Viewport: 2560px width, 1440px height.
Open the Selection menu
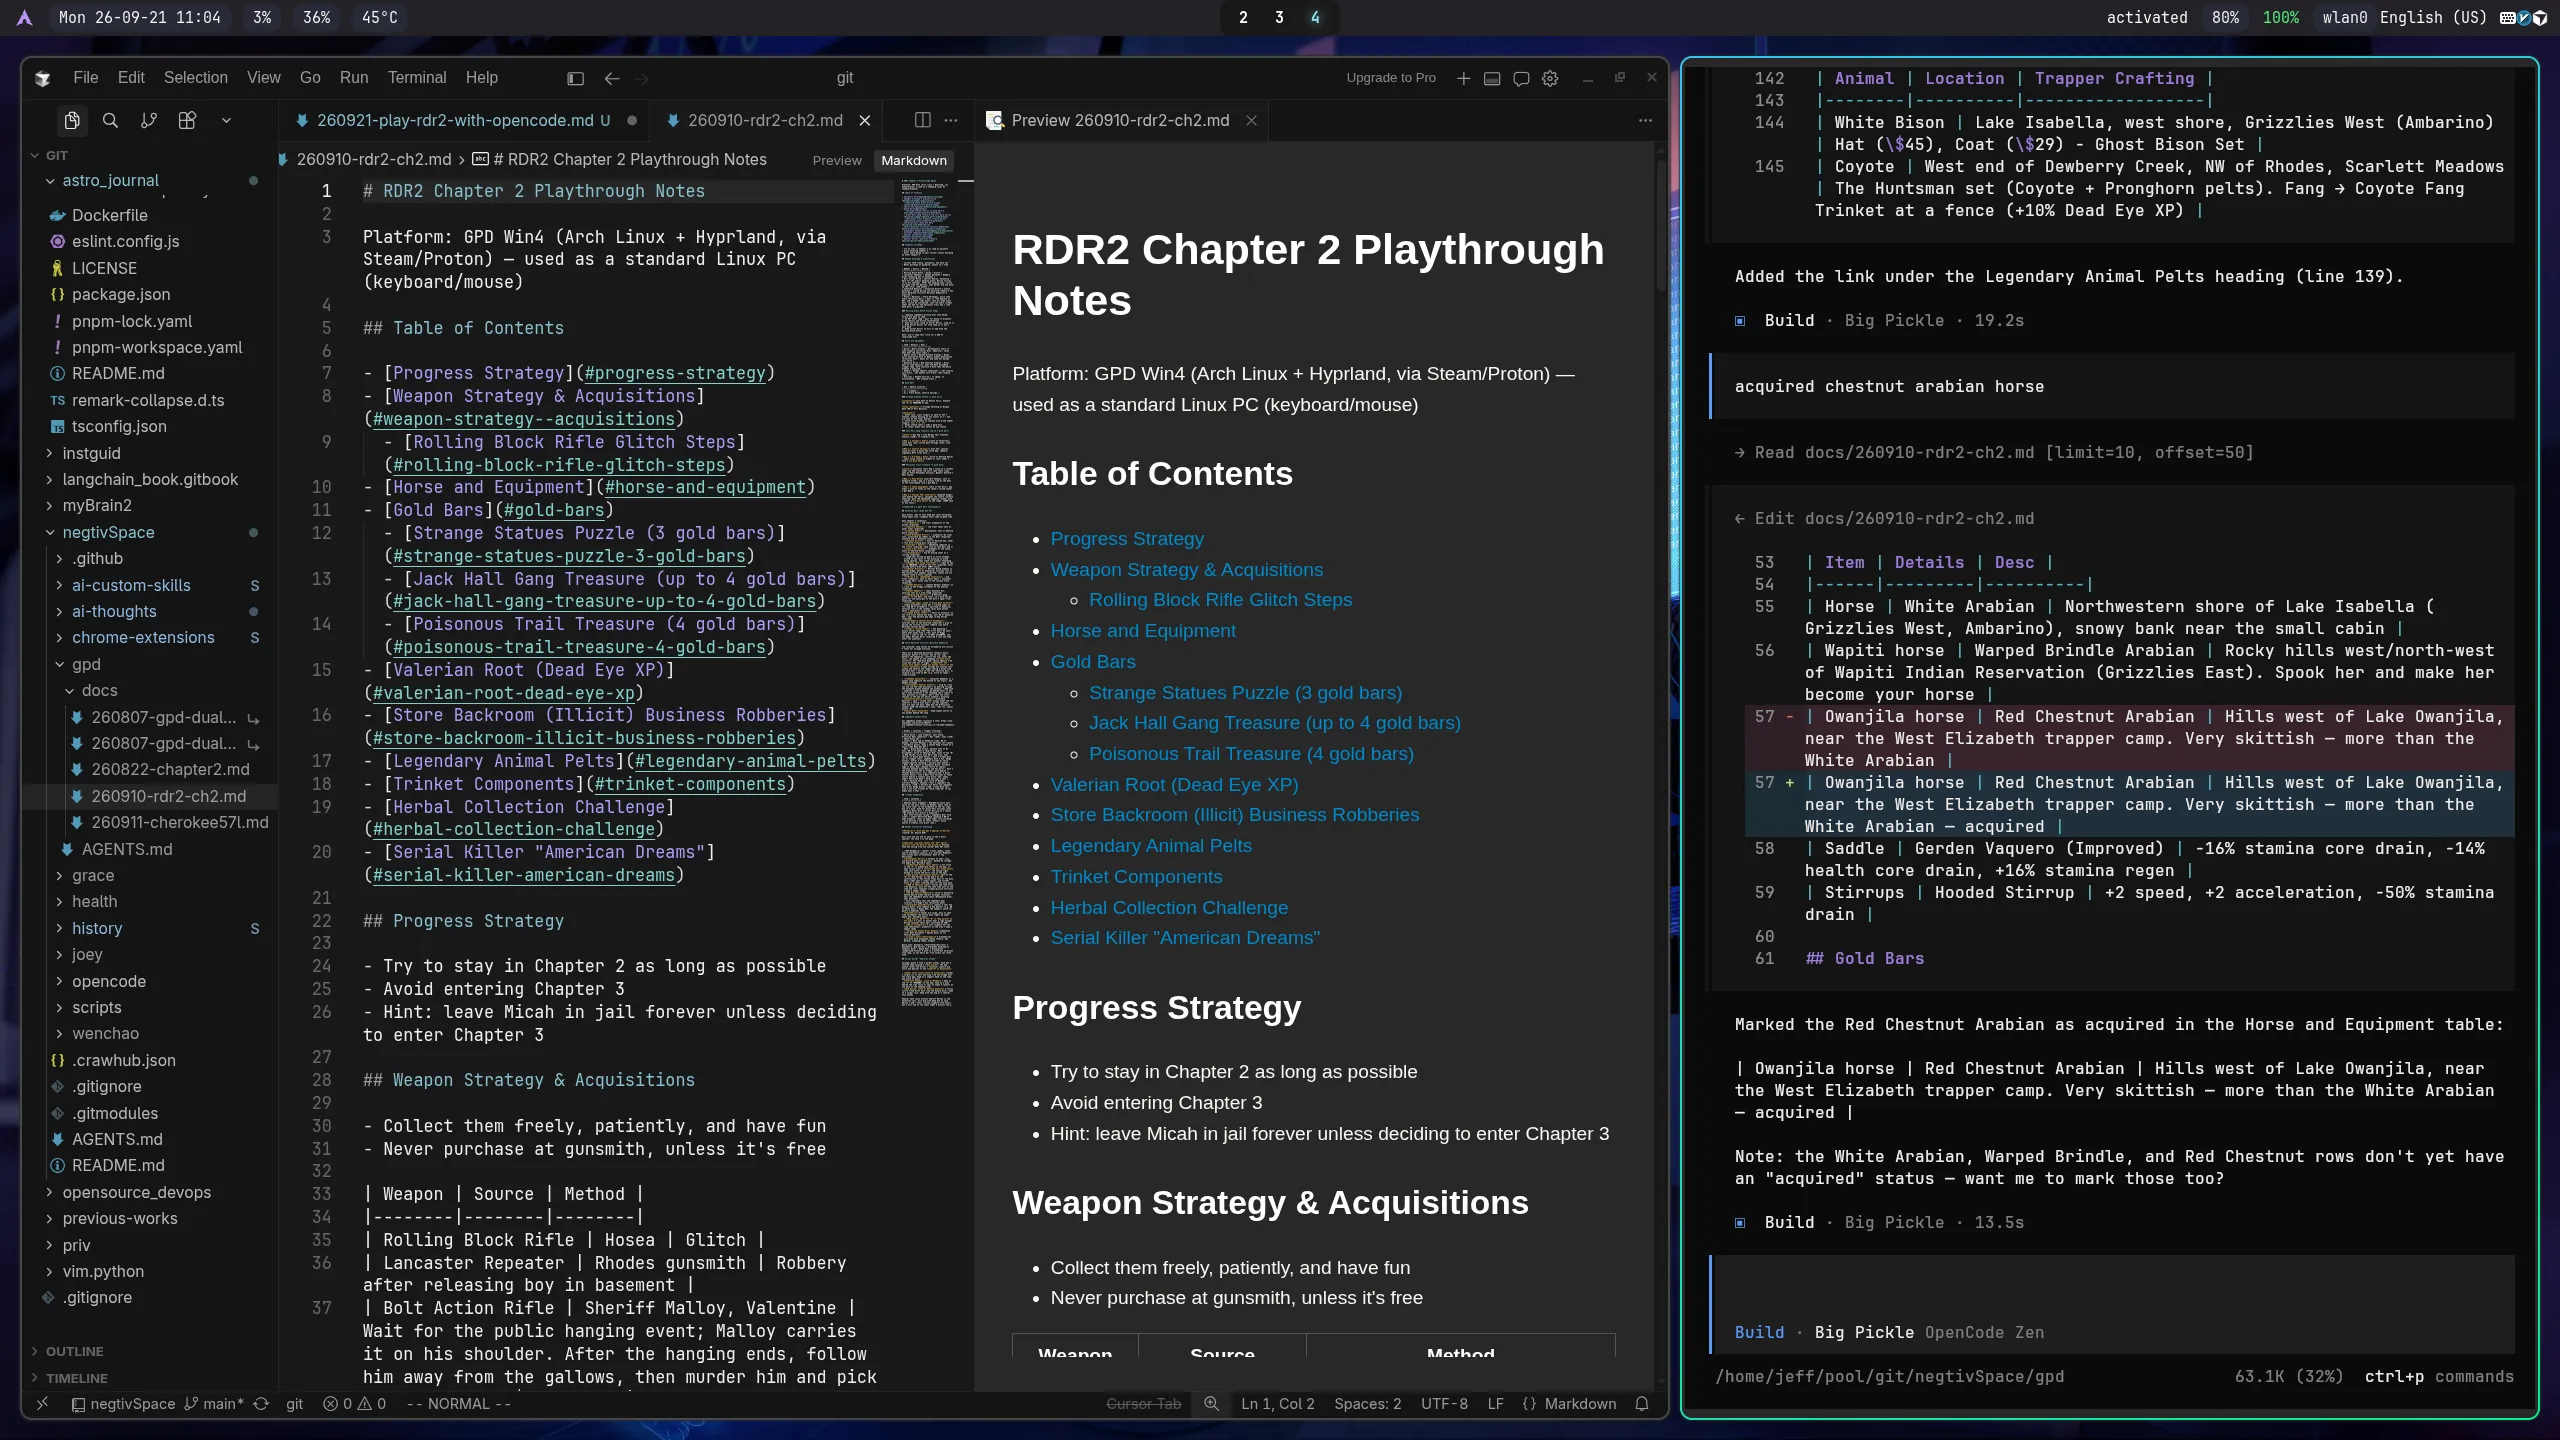(196, 78)
